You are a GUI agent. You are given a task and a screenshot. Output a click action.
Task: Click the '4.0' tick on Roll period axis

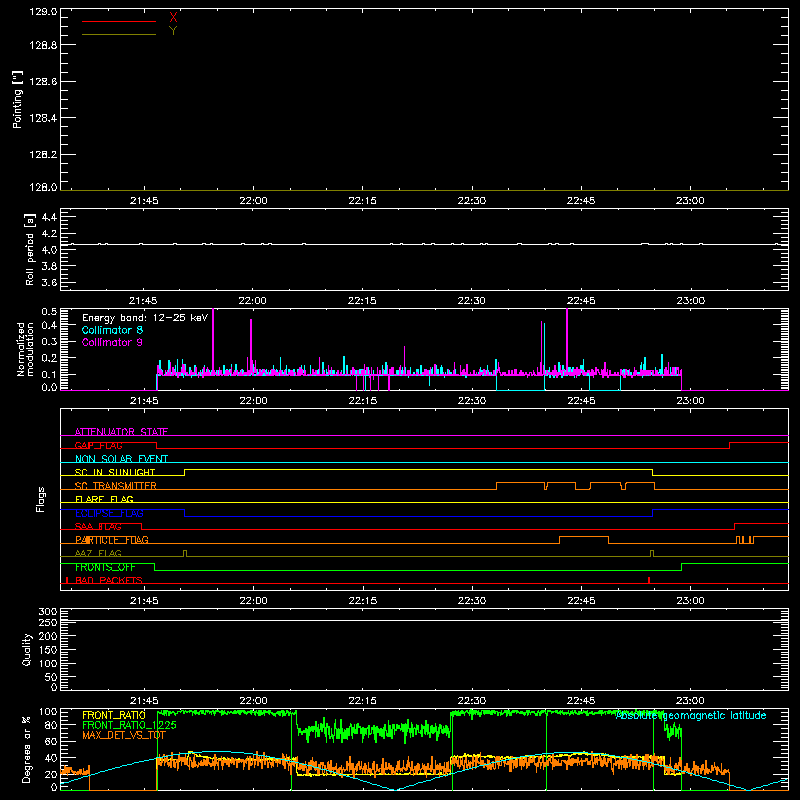point(49,249)
